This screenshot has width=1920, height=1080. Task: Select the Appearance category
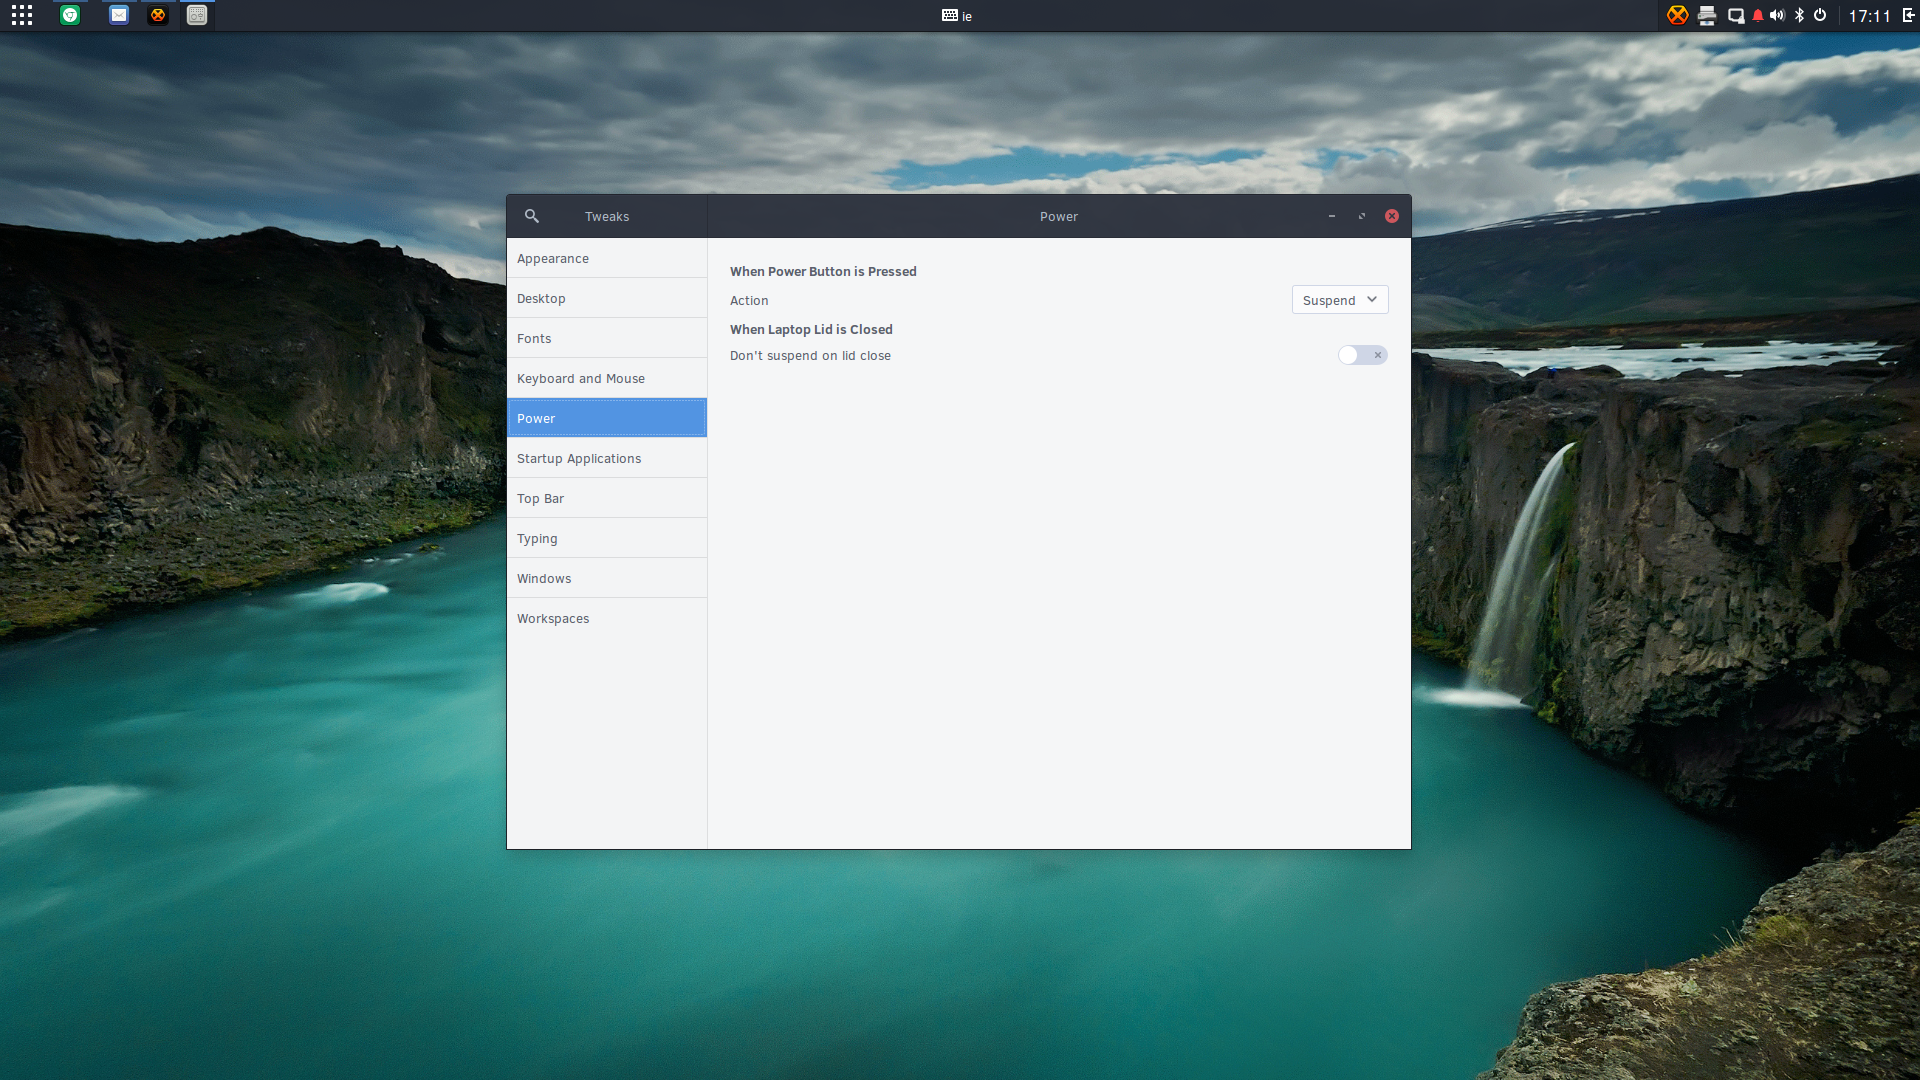point(607,258)
